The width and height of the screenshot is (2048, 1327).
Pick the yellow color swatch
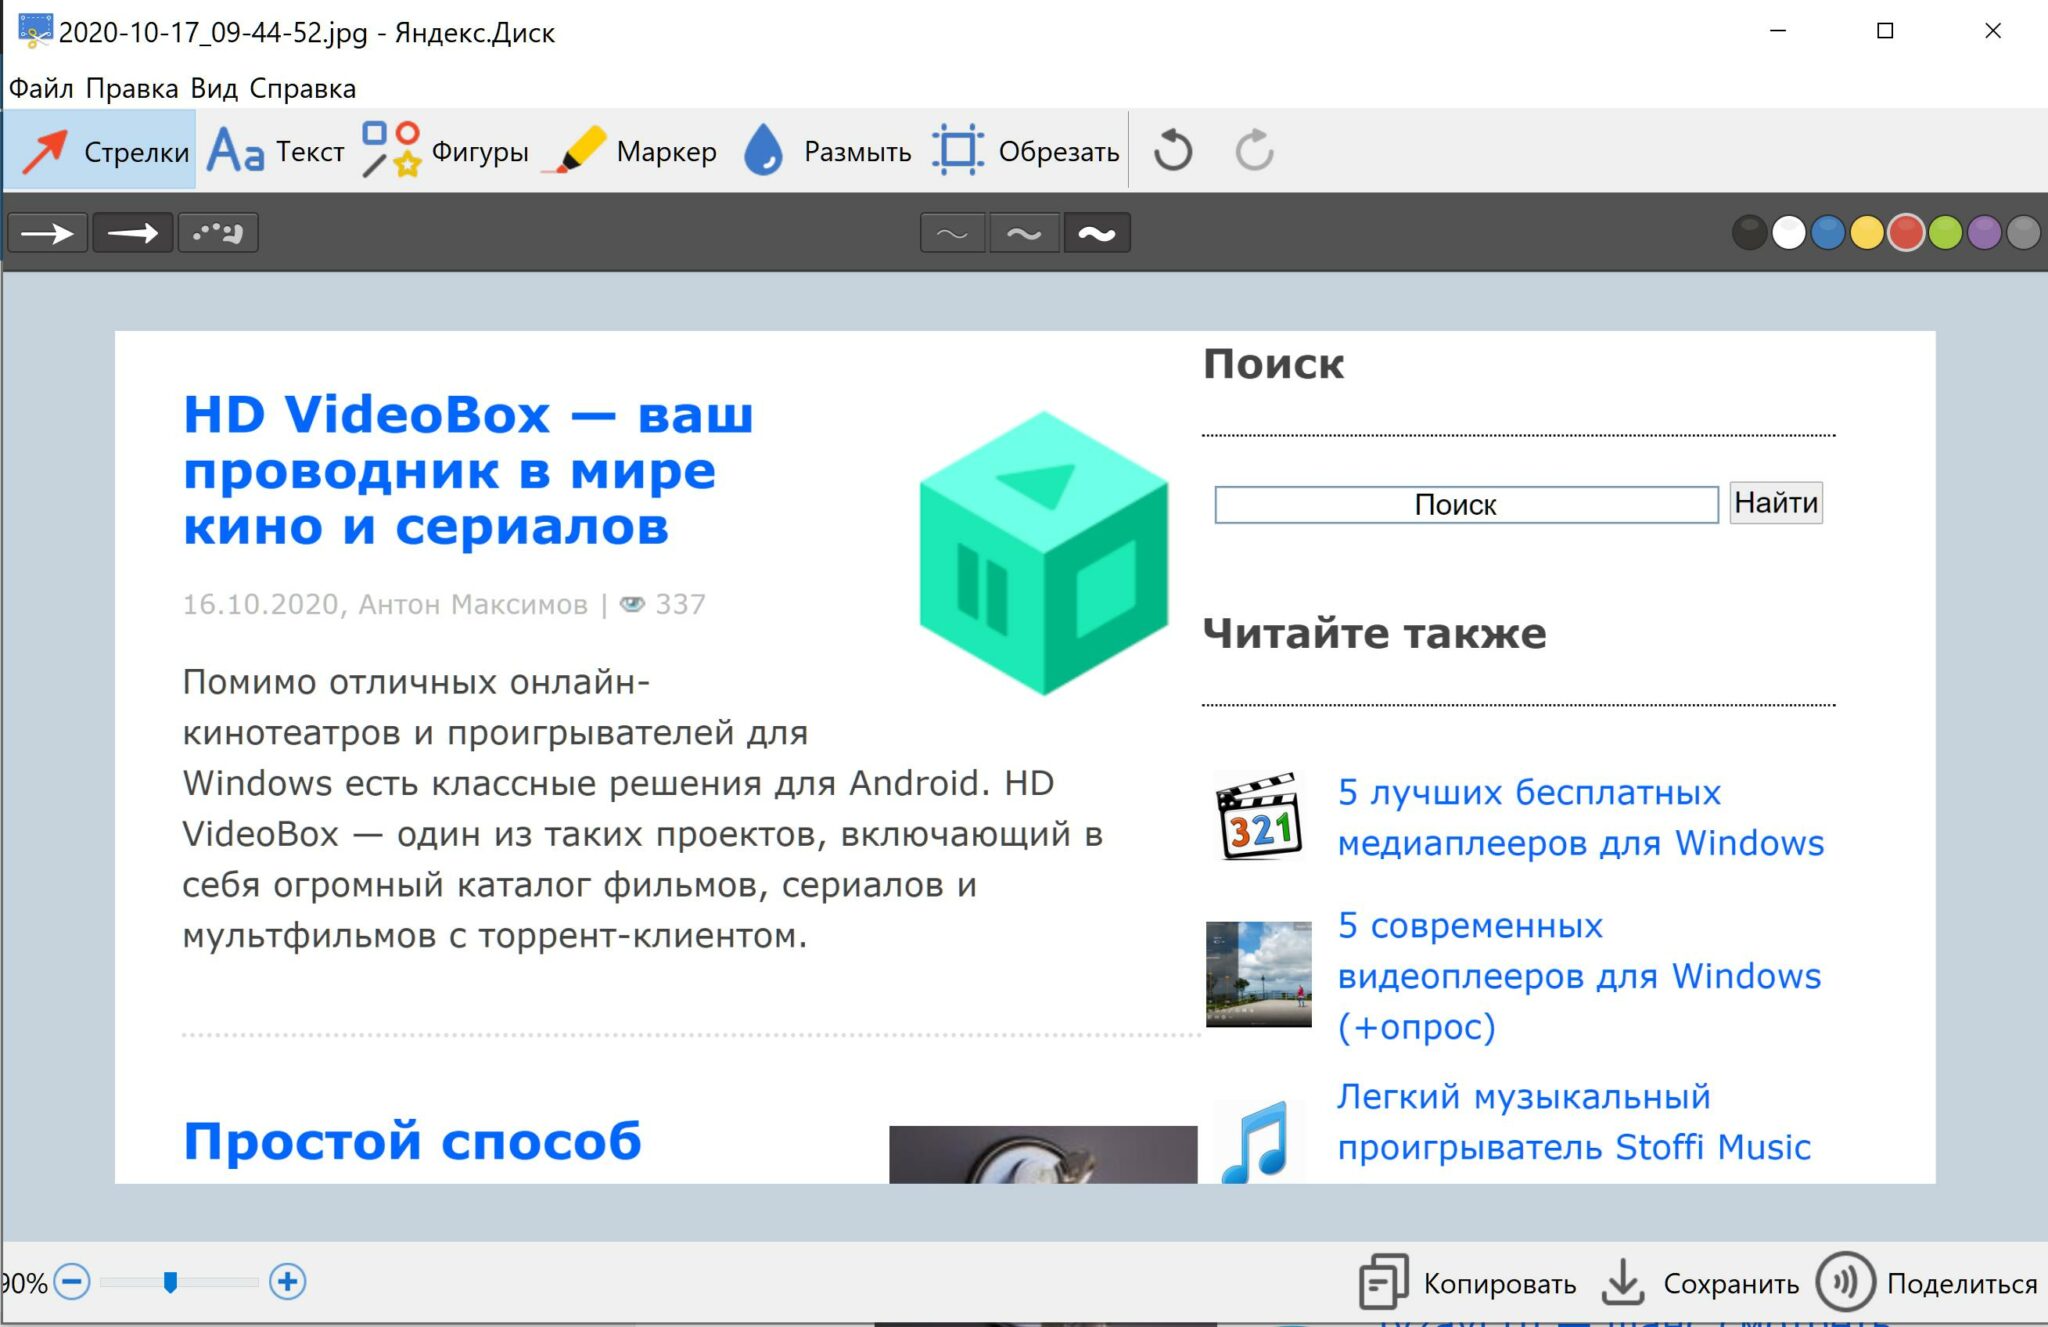(x=1867, y=233)
